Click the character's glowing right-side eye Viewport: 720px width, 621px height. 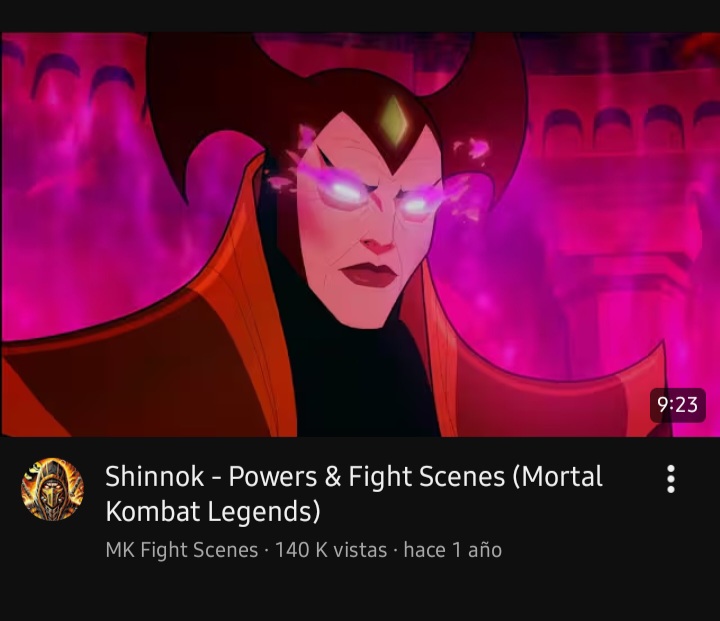coord(418,204)
